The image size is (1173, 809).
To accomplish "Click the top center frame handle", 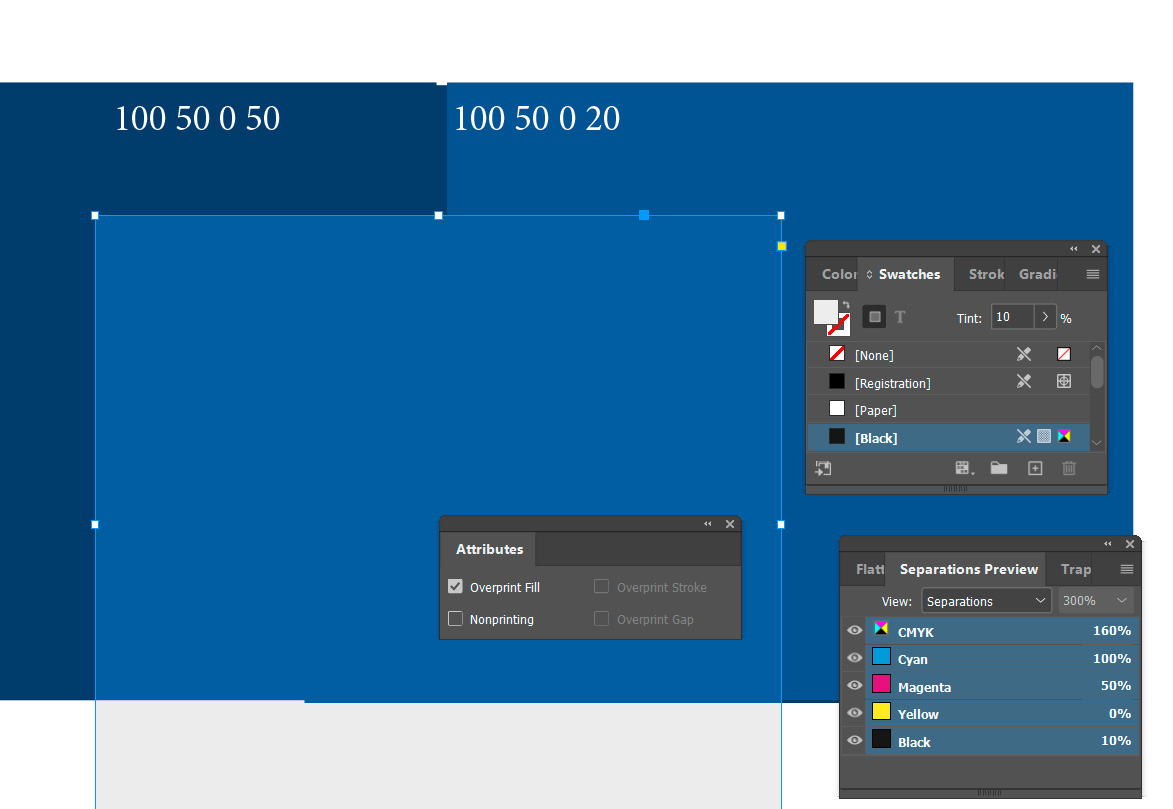I will [438, 216].
